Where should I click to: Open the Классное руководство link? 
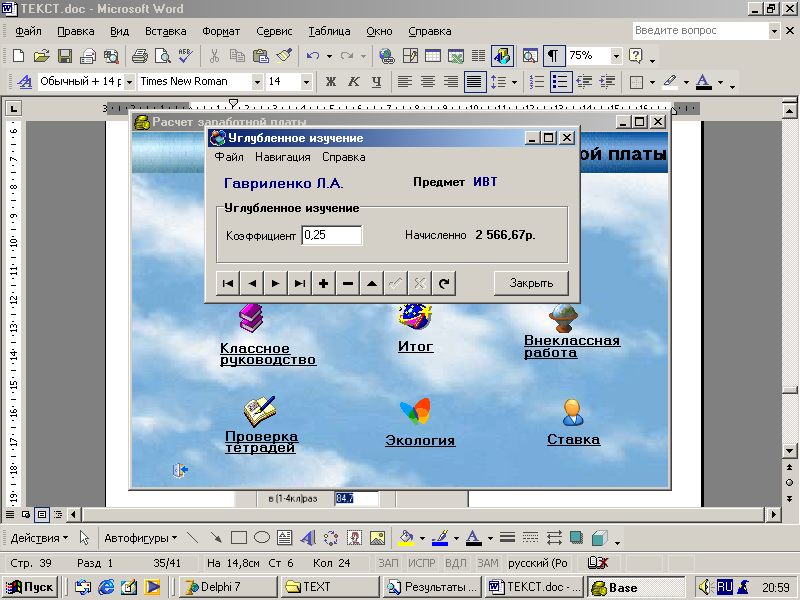pyautogui.click(x=268, y=354)
